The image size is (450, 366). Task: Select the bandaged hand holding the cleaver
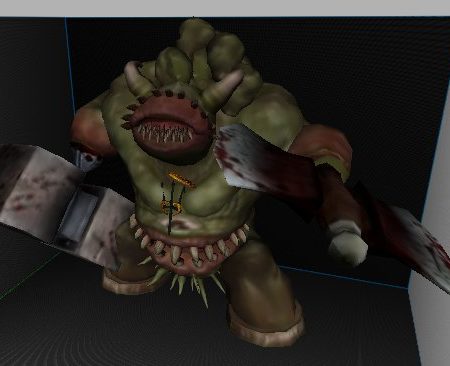[x=347, y=243]
